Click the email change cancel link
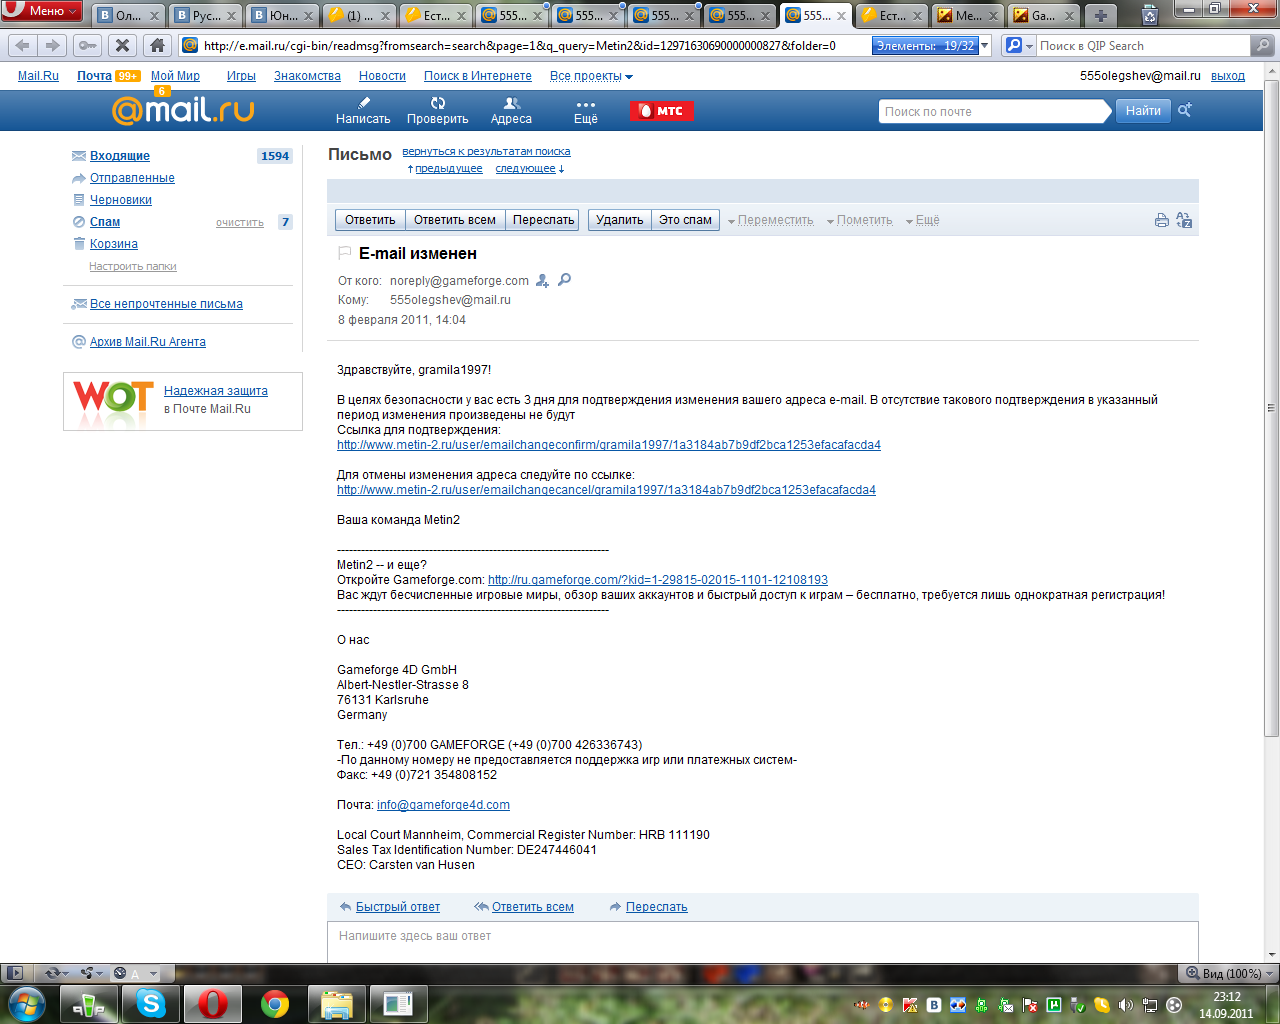The image size is (1280, 1024). click(606, 490)
